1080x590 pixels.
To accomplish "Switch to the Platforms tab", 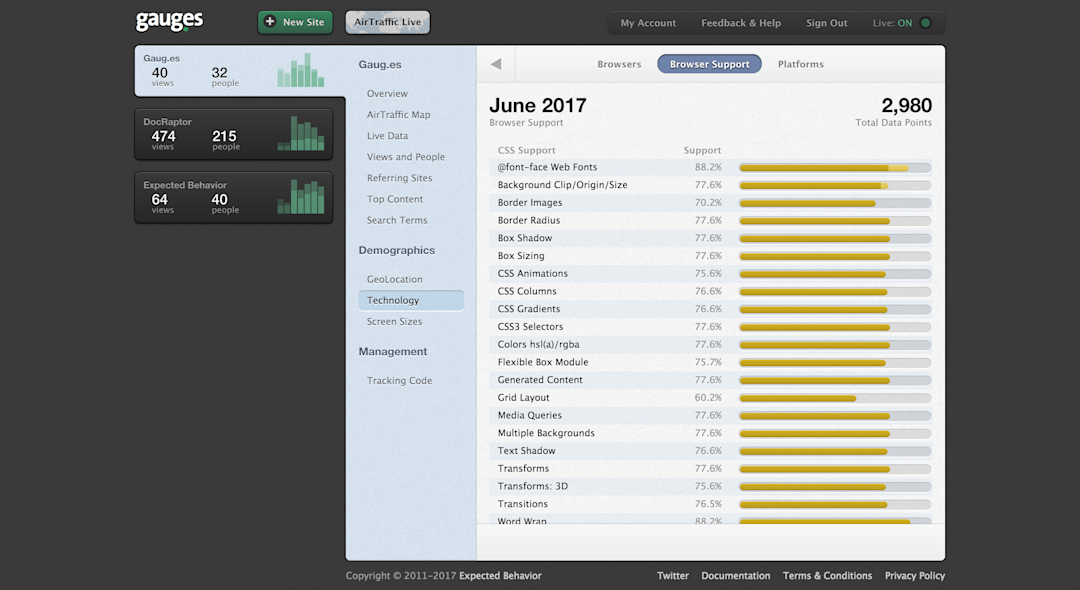I will 800,64.
